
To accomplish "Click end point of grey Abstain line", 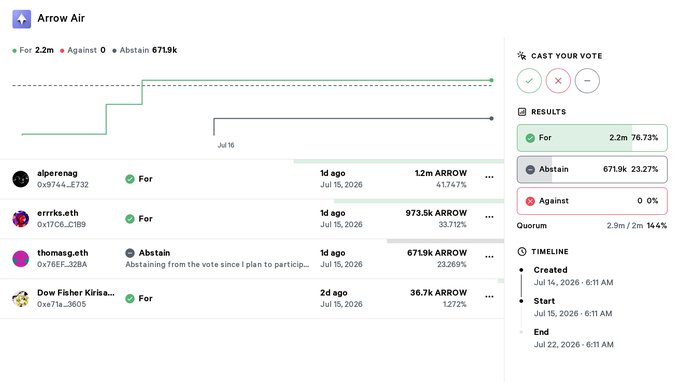I will [x=491, y=118].
